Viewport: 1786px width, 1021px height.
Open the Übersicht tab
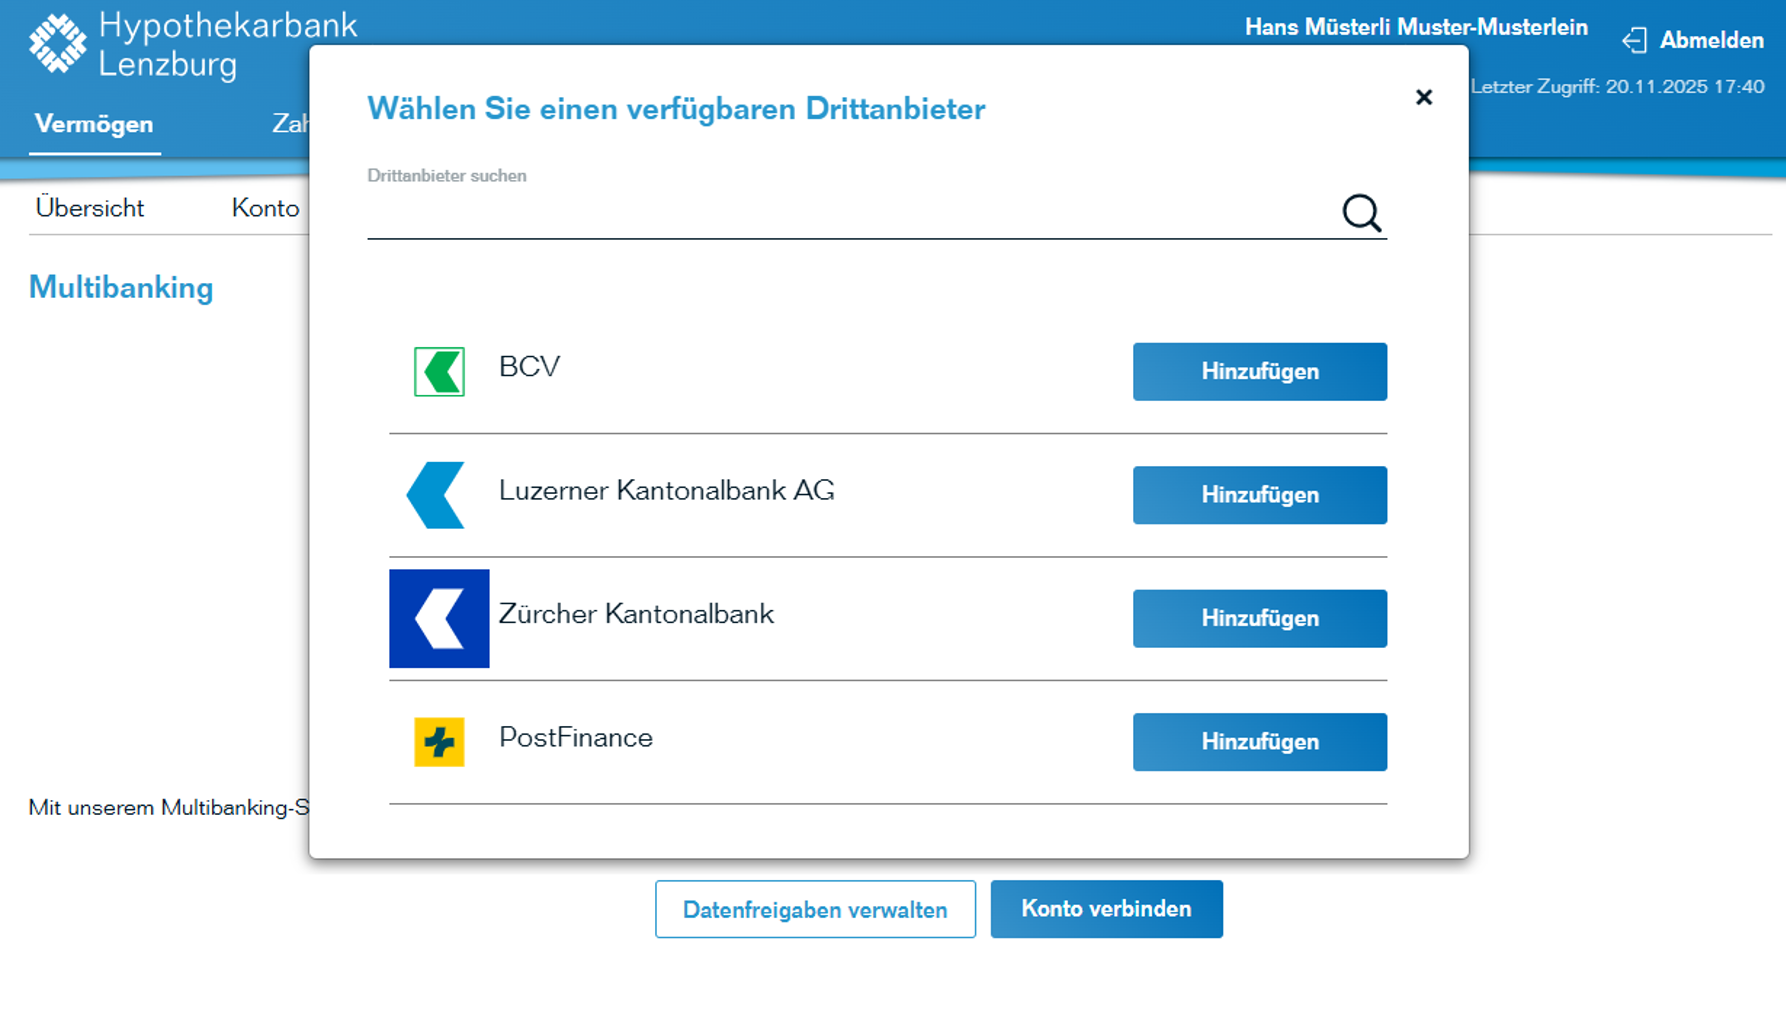pos(90,207)
